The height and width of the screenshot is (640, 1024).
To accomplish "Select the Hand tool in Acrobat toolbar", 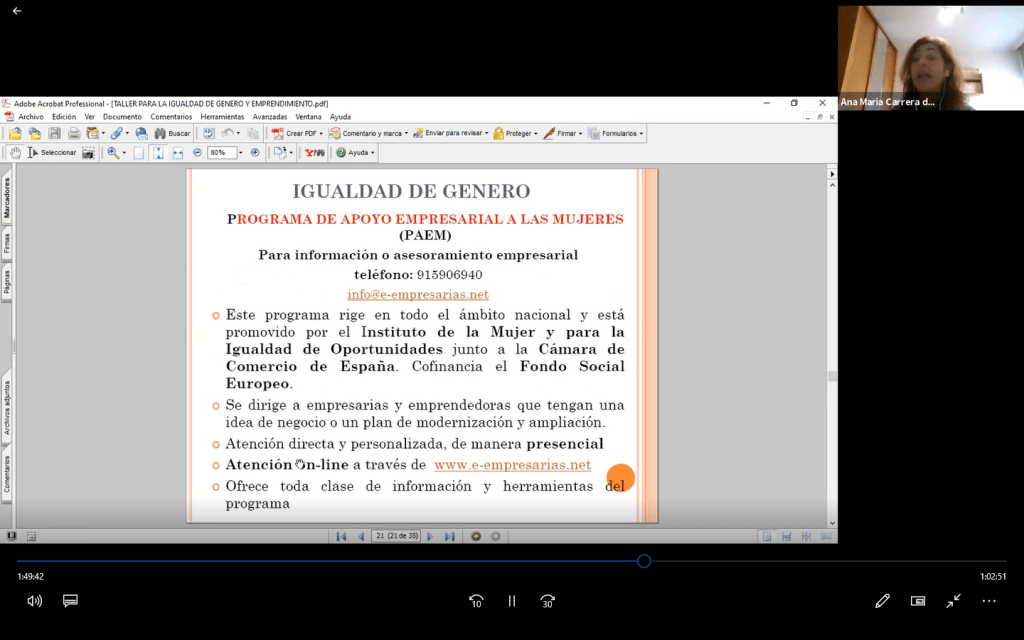I will point(14,153).
